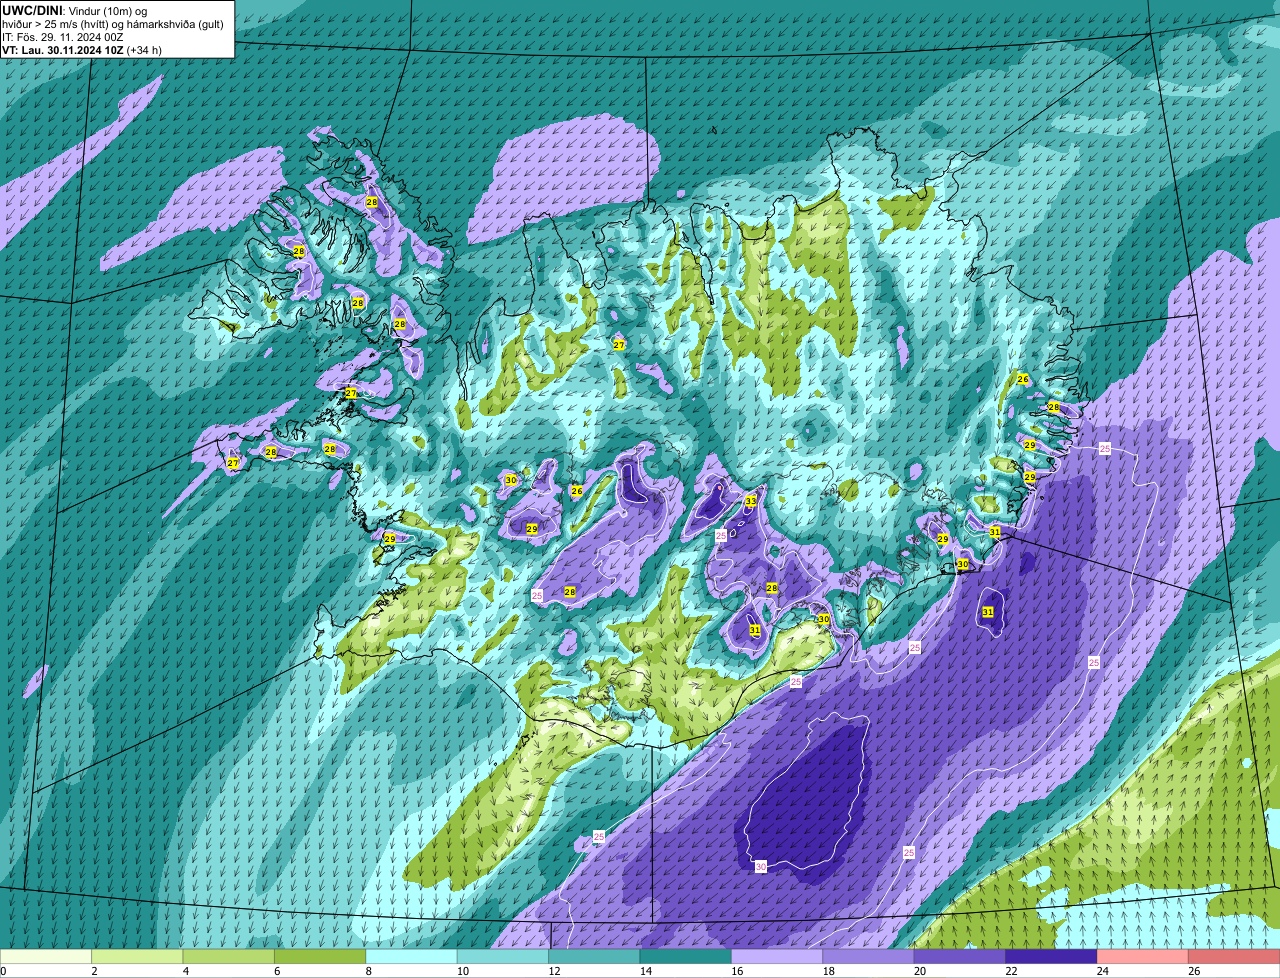Click the legend scale tick label 6
The height and width of the screenshot is (978, 1280).
277,971
